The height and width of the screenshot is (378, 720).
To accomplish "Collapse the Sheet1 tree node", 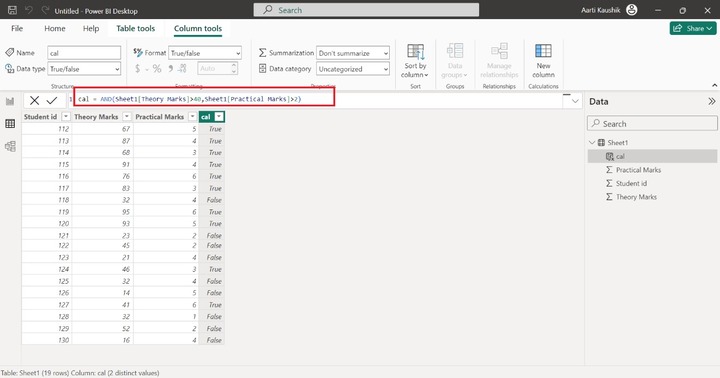I will pyautogui.click(x=592, y=143).
